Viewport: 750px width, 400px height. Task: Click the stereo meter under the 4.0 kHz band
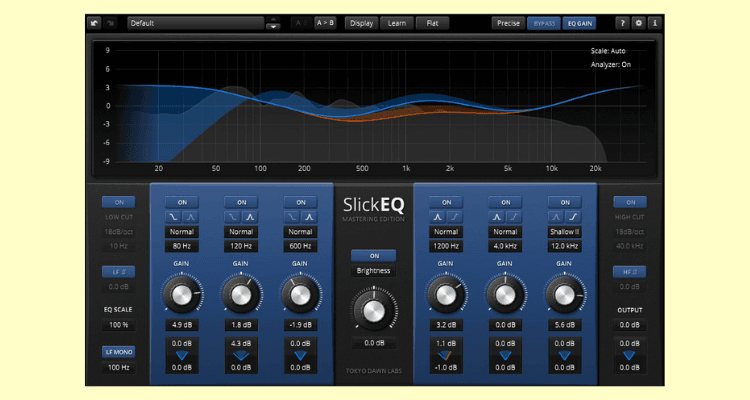click(505, 356)
